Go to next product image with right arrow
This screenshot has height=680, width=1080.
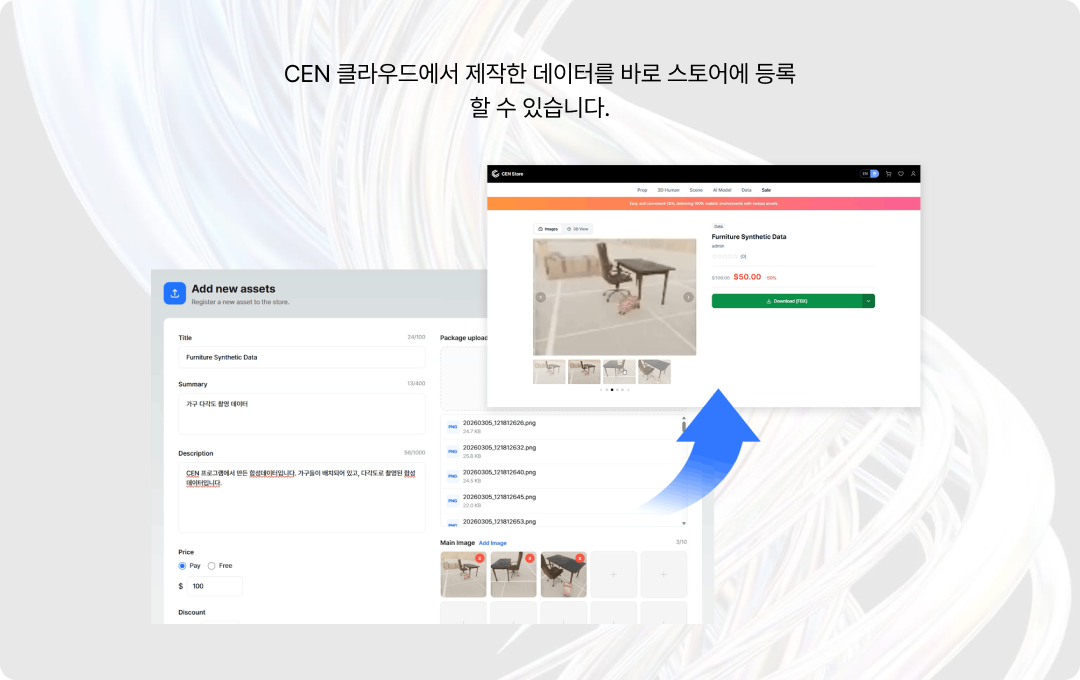click(x=688, y=297)
